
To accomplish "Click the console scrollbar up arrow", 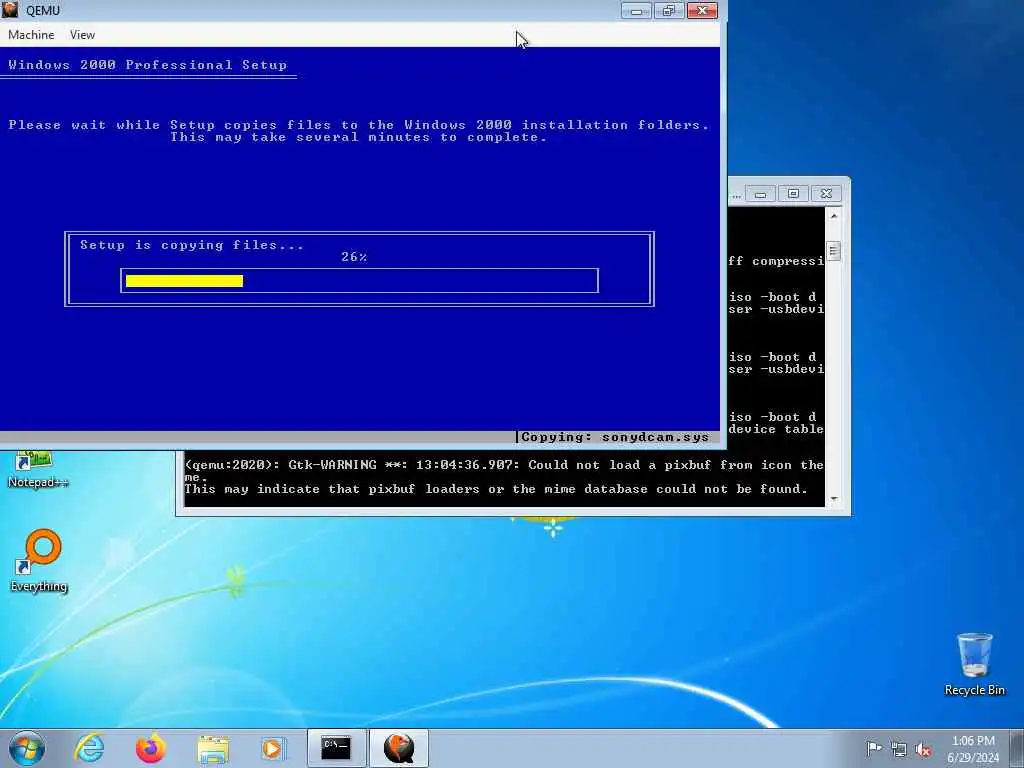I will [834, 215].
